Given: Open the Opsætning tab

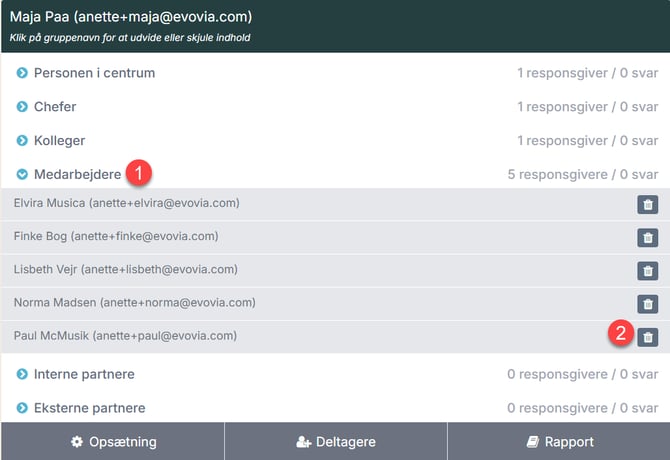Looking at the screenshot, I should pyautogui.click(x=112, y=441).
